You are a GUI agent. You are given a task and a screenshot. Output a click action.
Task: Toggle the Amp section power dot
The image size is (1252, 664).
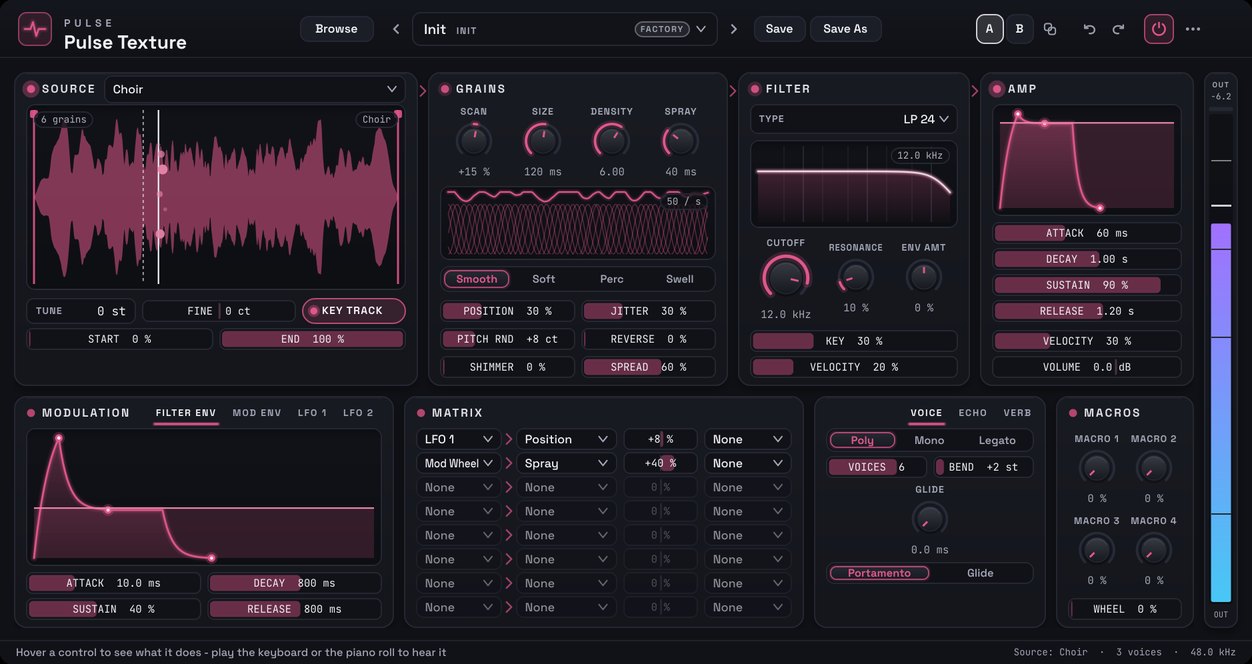[x=996, y=89]
